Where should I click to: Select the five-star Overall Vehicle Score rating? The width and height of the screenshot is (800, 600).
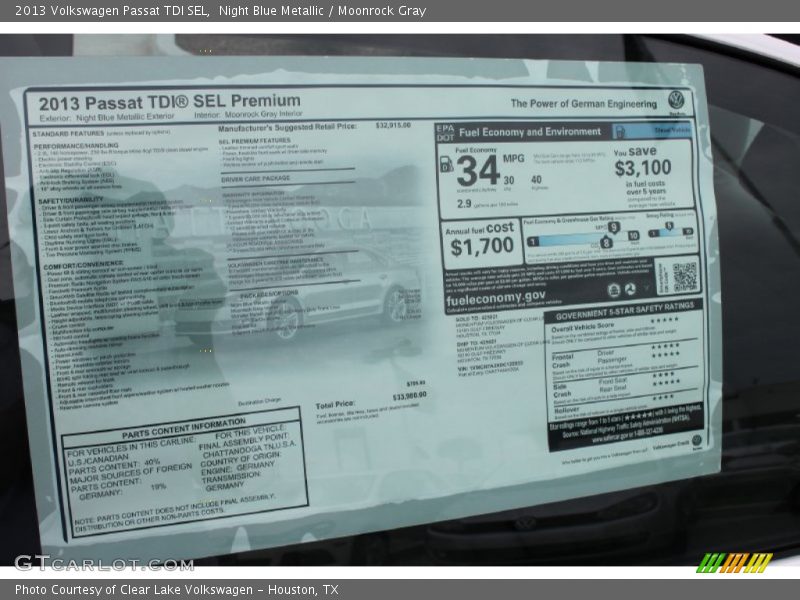[x=665, y=321]
